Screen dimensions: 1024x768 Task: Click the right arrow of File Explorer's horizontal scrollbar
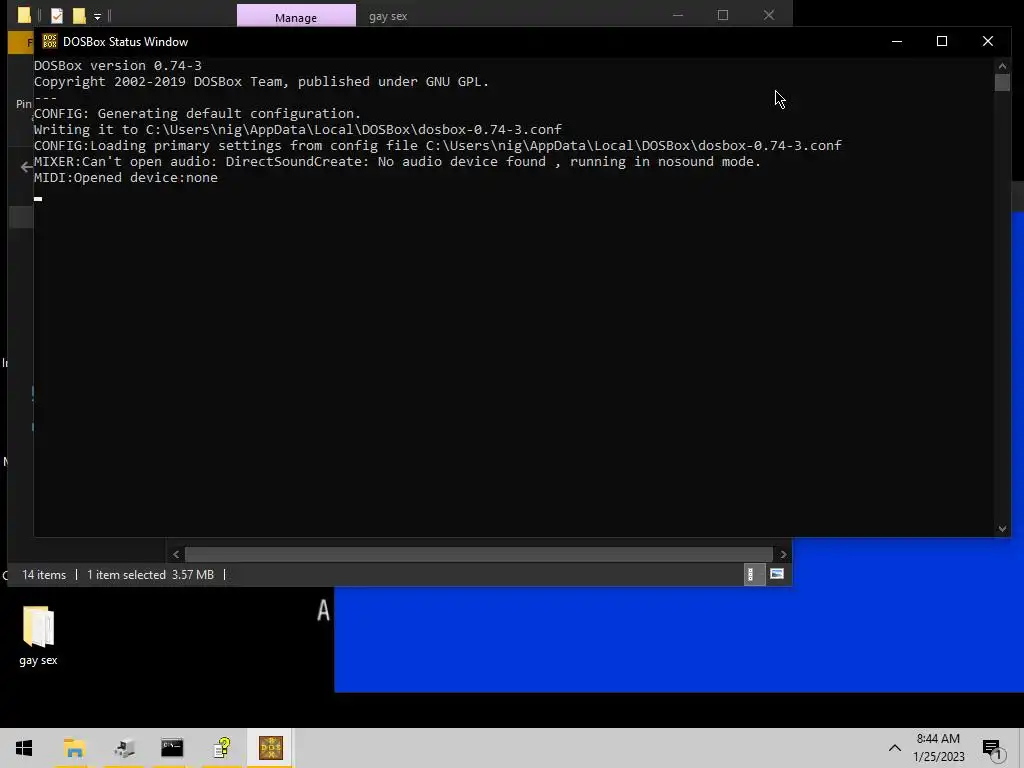(x=783, y=554)
